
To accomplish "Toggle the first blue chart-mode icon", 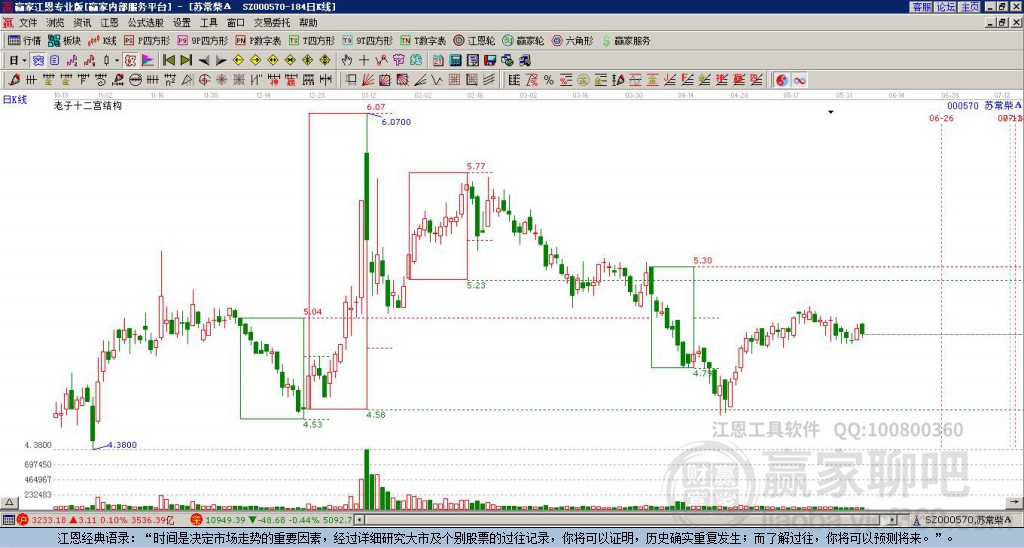I will [x=39, y=60].
